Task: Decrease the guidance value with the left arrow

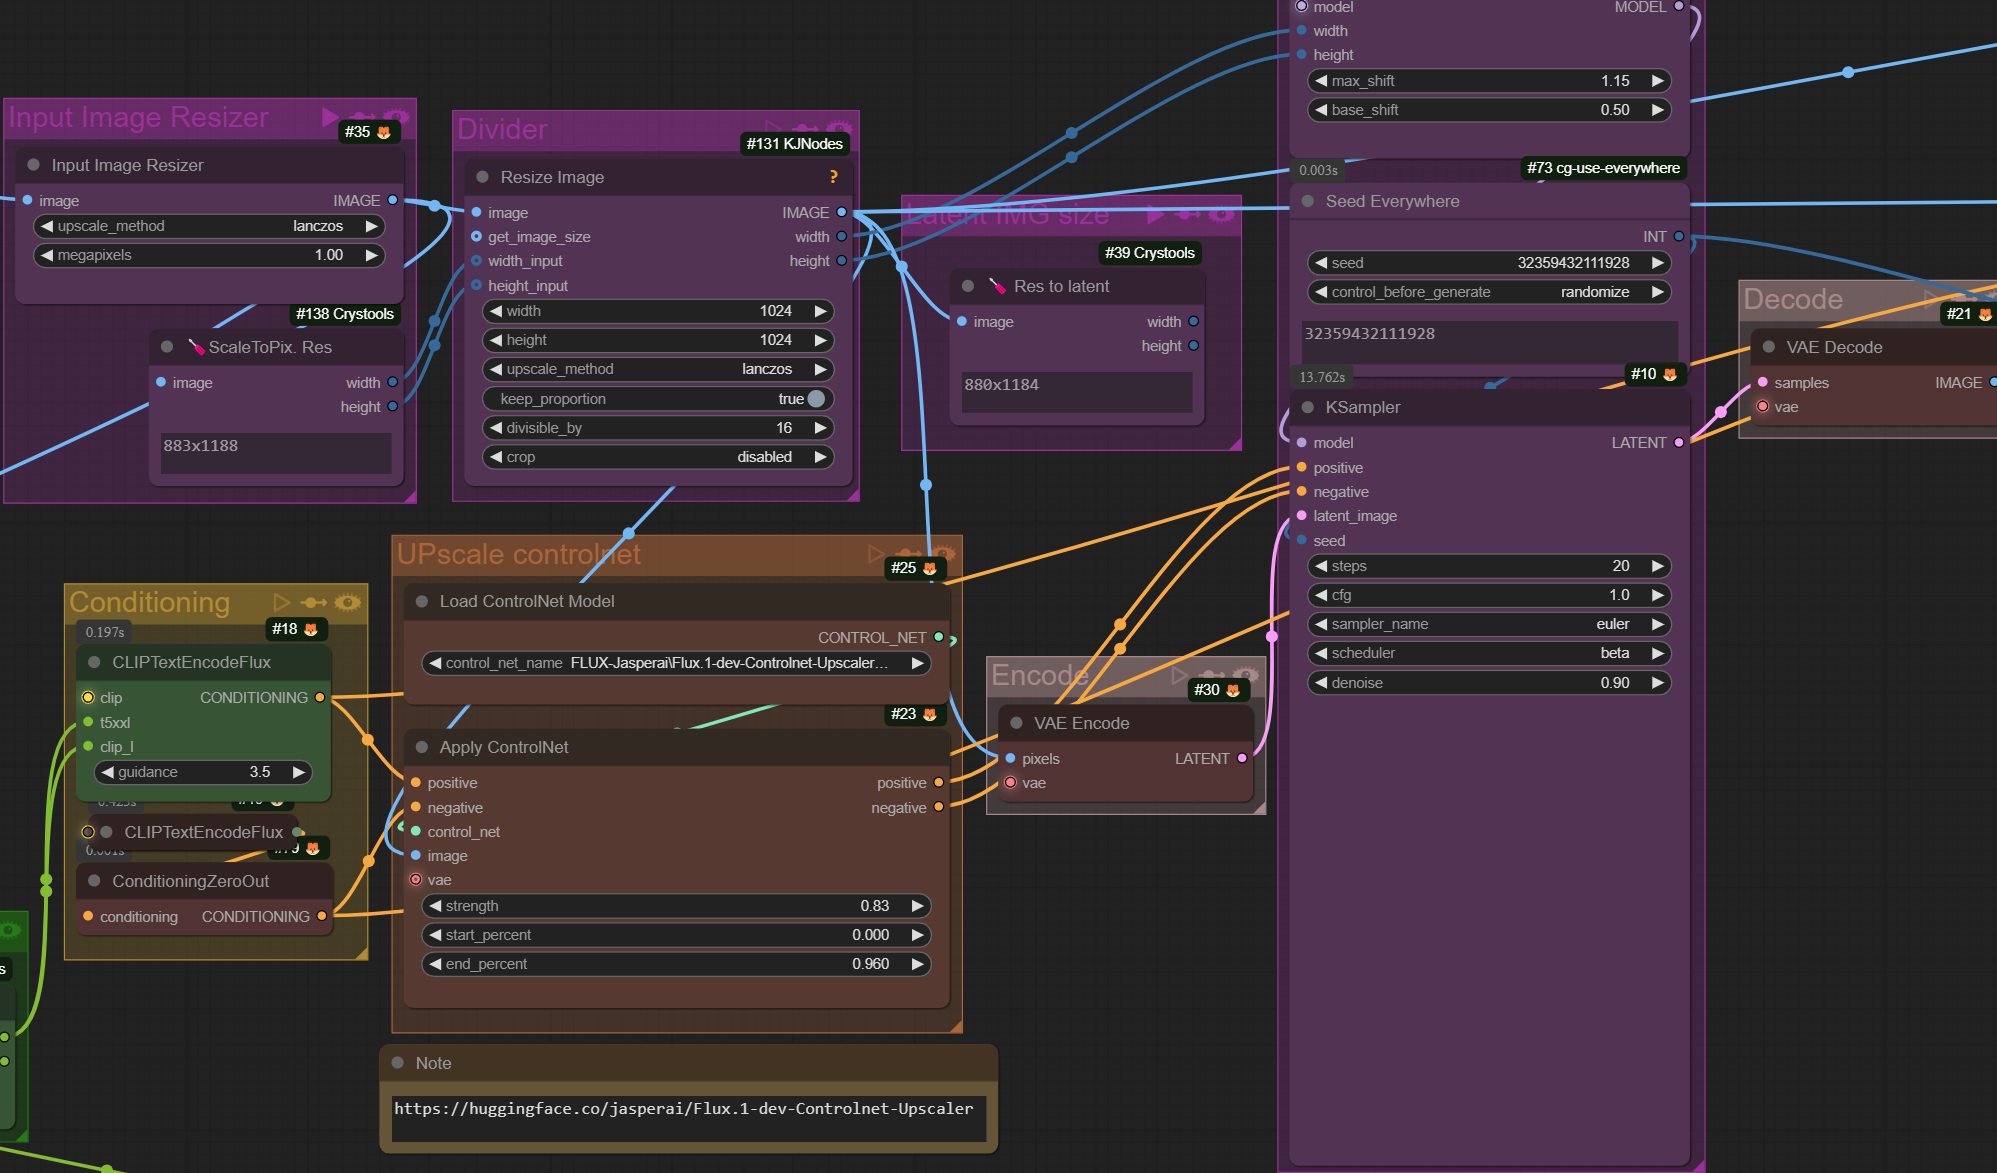Action: click(108, 772)
